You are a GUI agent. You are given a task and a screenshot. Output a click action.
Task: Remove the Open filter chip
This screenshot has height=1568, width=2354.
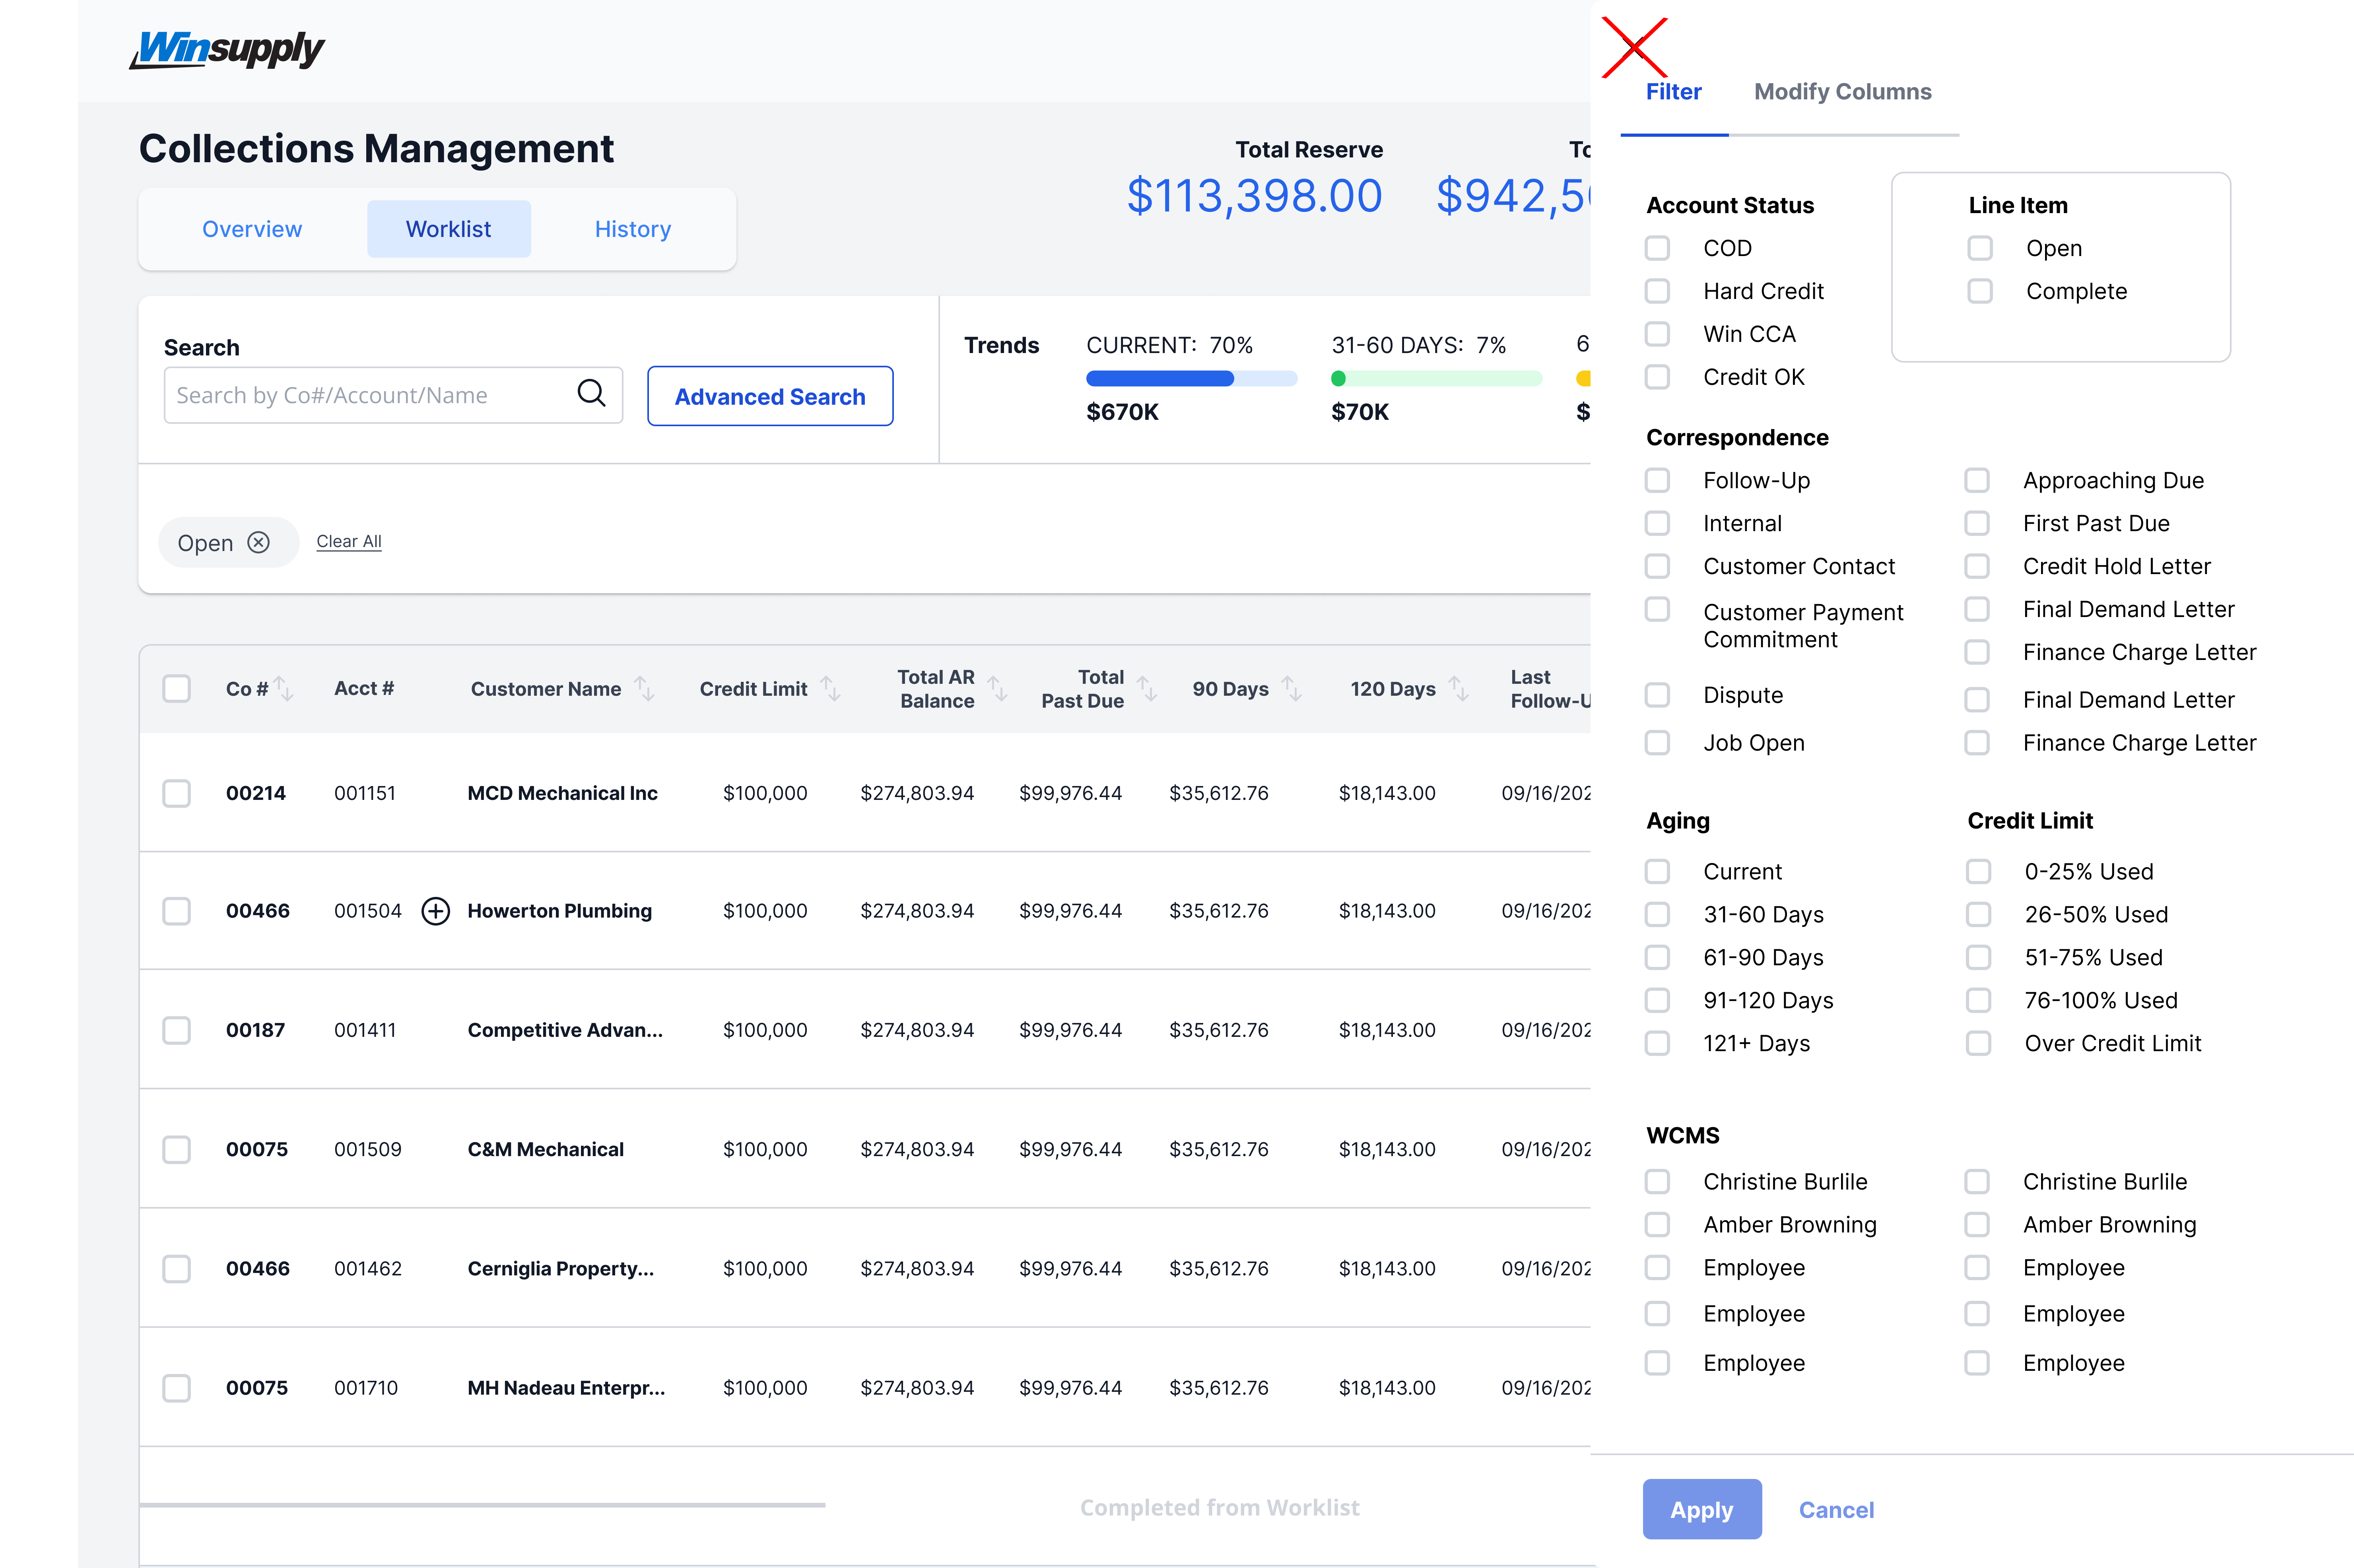click(x=259, y=542)
